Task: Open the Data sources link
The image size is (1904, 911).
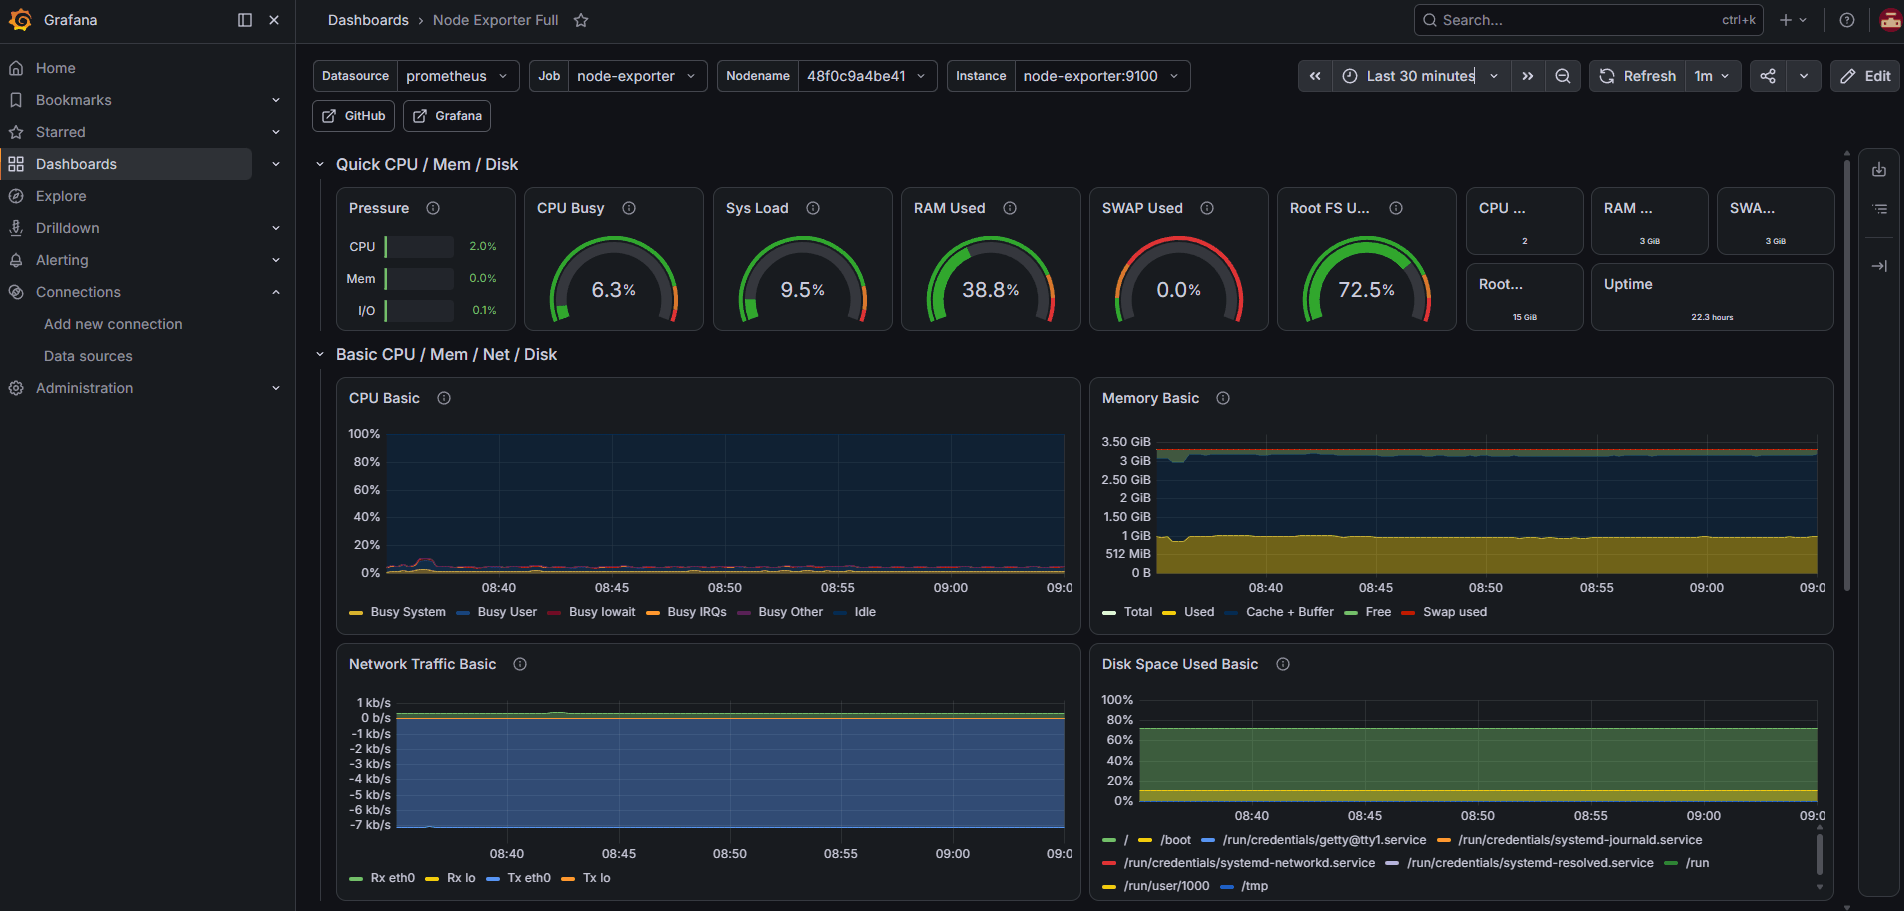Action: [x=88, y=356]
